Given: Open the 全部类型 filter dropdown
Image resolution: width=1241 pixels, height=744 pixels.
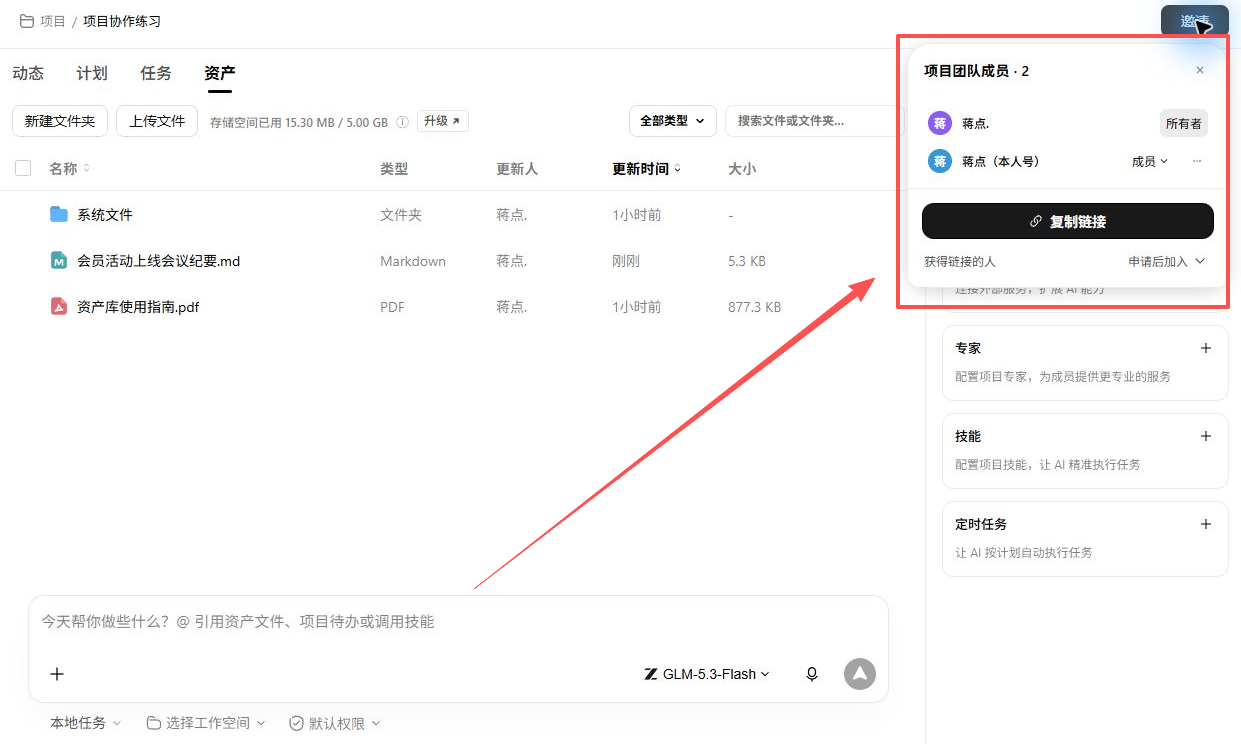Looking at the screenshot, I should point(672,121).
